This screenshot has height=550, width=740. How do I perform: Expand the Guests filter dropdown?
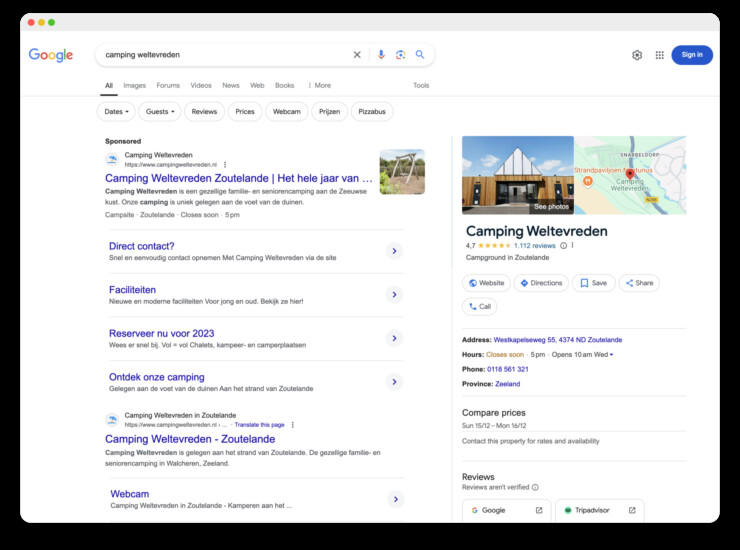coord(160,112)
